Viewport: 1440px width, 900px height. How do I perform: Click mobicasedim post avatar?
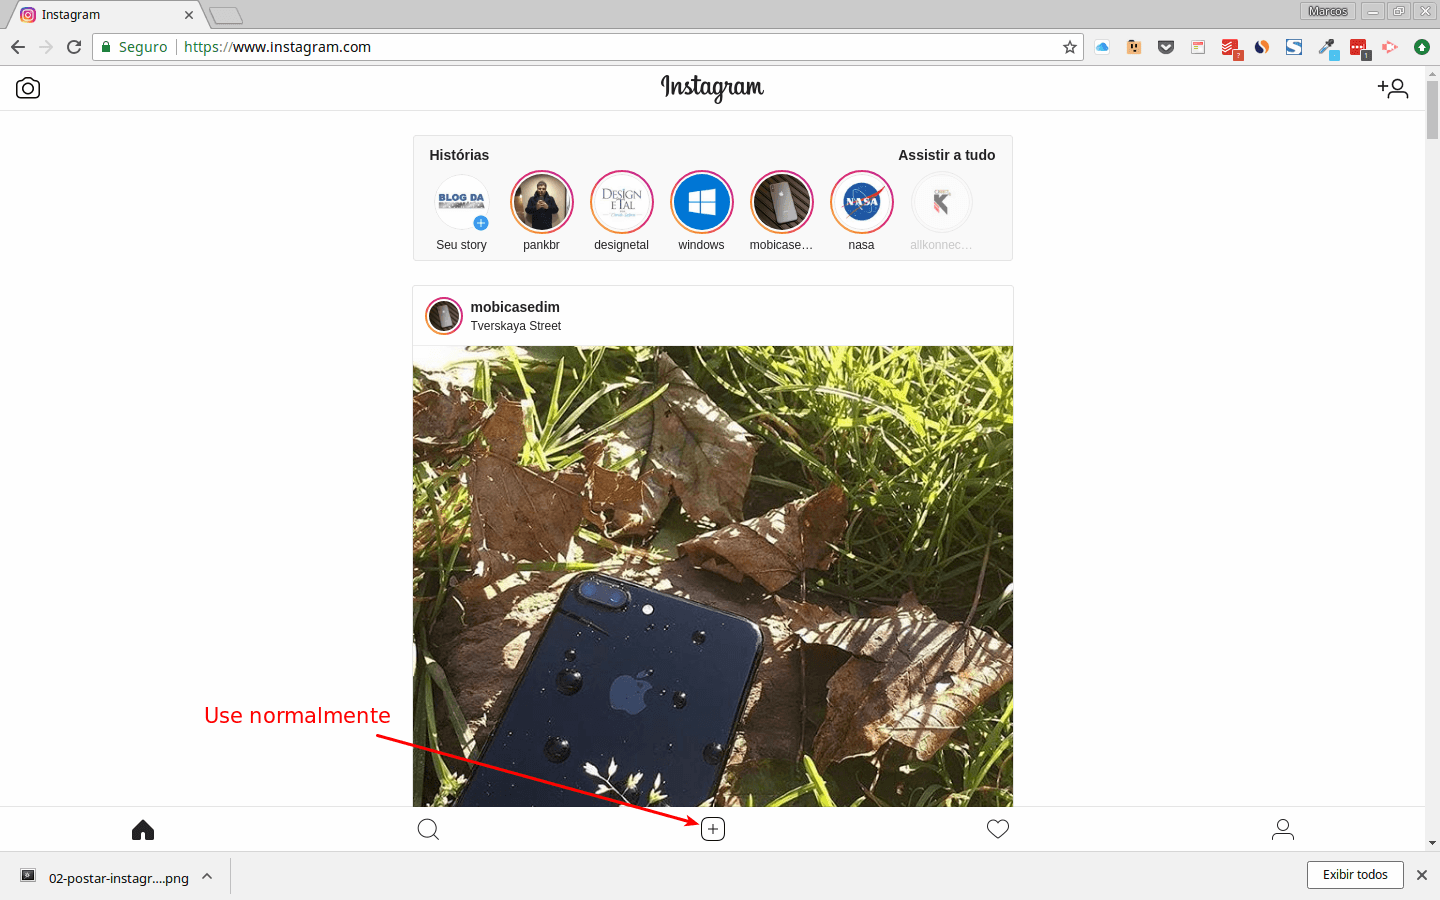coord(444,316)
